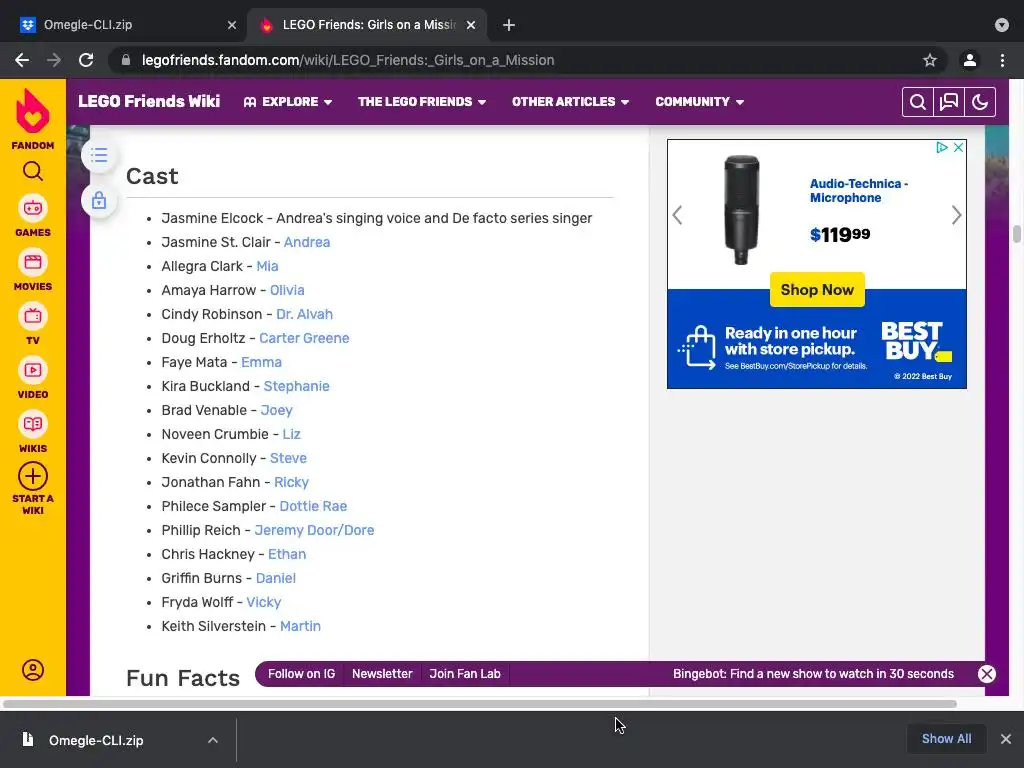Expand The LEGO Friends menu
The width and height of the screenshot is (1024, 768).
[x=422, y=102]
